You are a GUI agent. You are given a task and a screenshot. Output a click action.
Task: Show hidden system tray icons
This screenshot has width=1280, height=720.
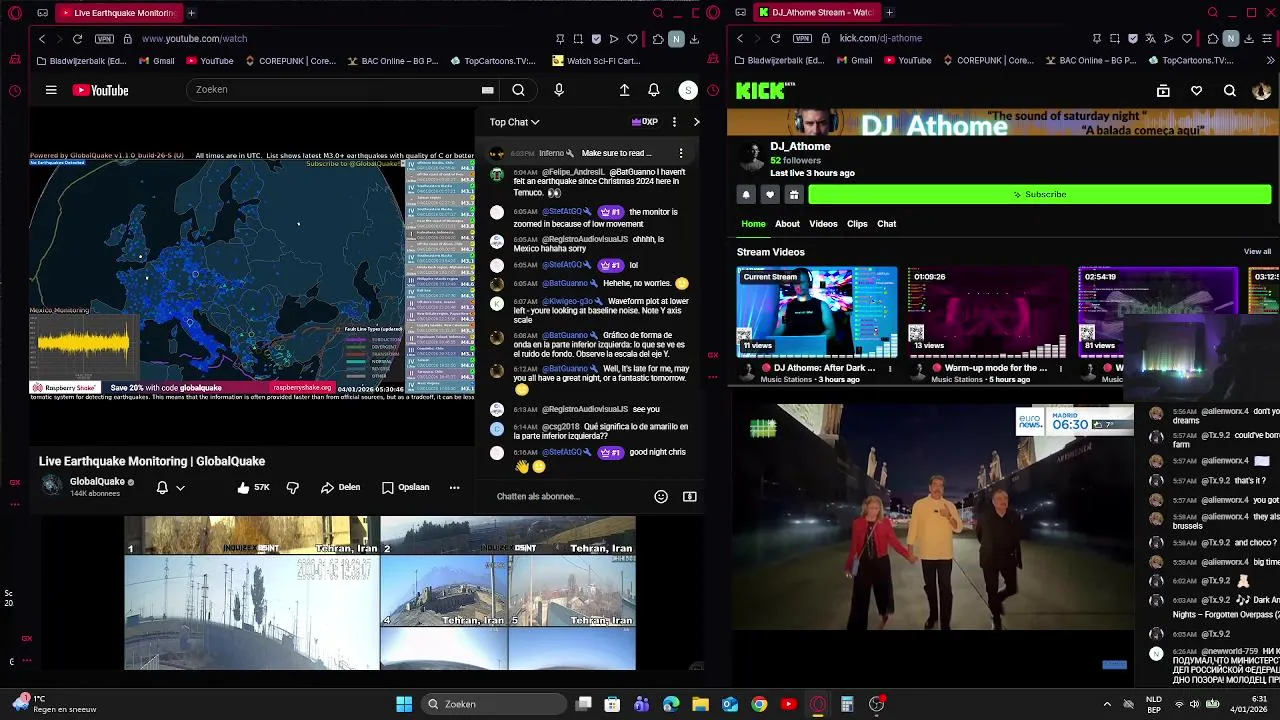pos(1106,704)
